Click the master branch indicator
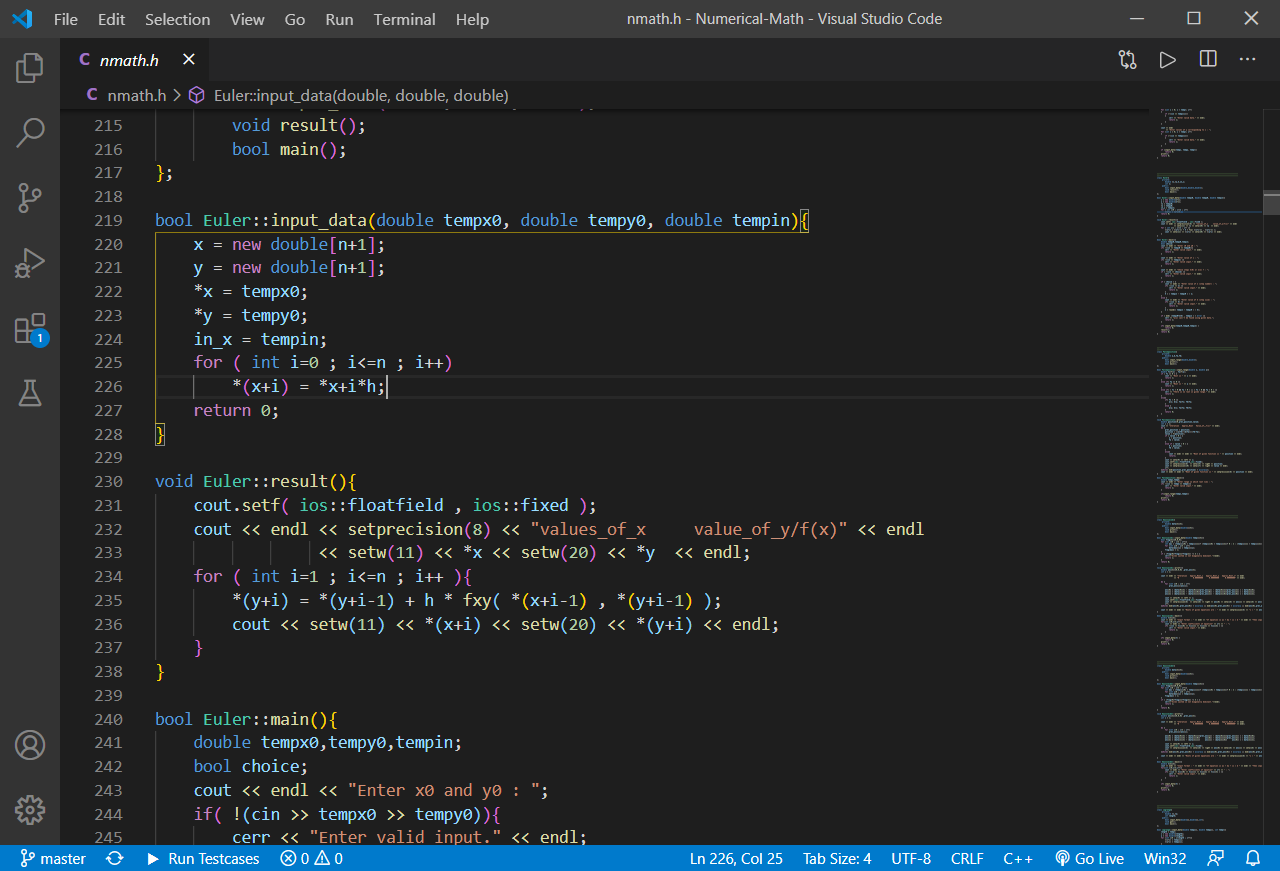This screenshot has height=871, width=1280. [53, 858]
